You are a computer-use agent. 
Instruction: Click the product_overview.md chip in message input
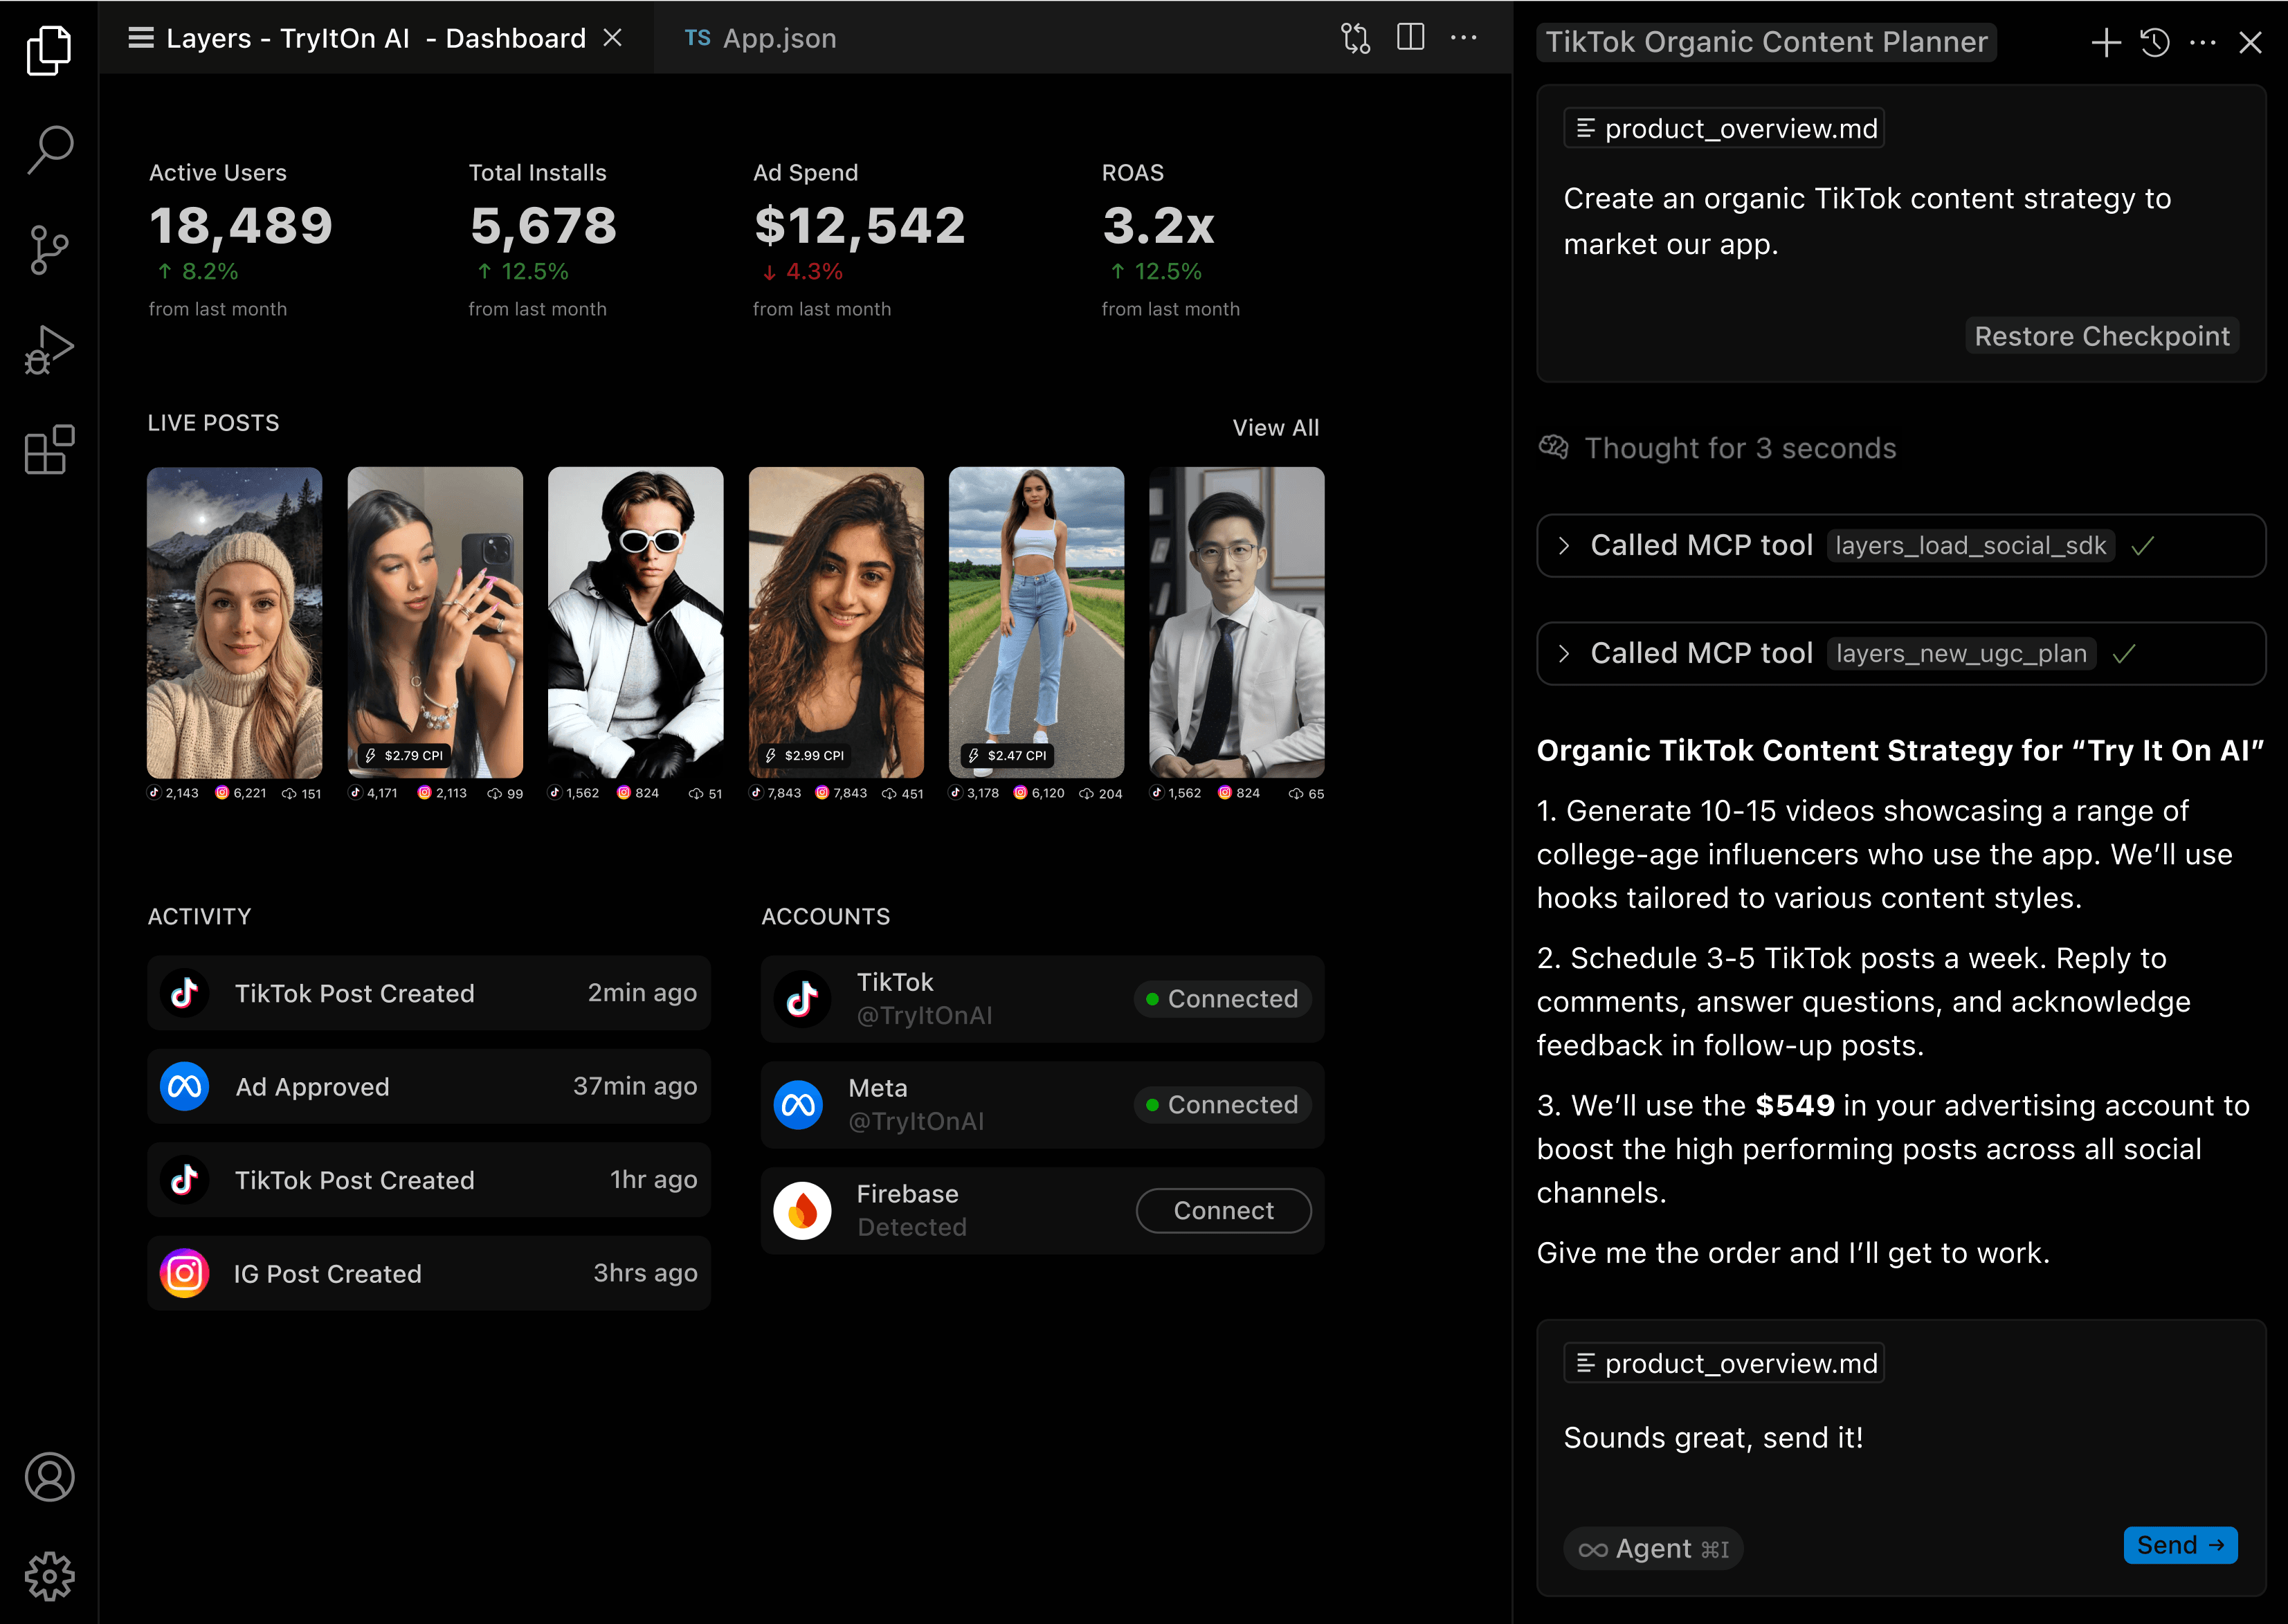pos(1724,1363)
